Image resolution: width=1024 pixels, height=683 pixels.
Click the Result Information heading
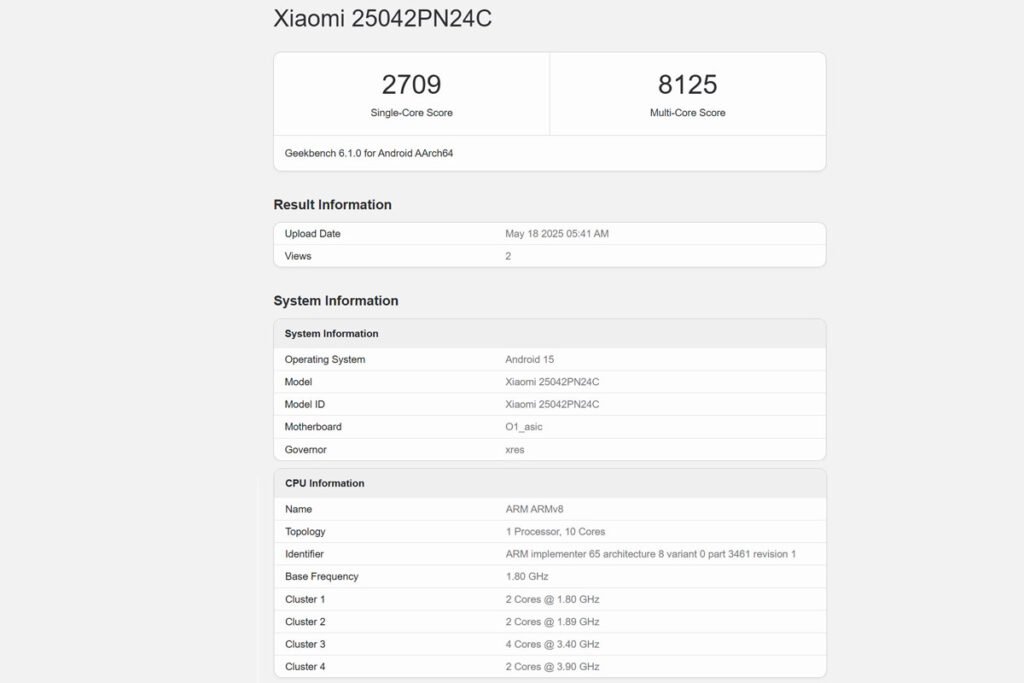(332, 205)
